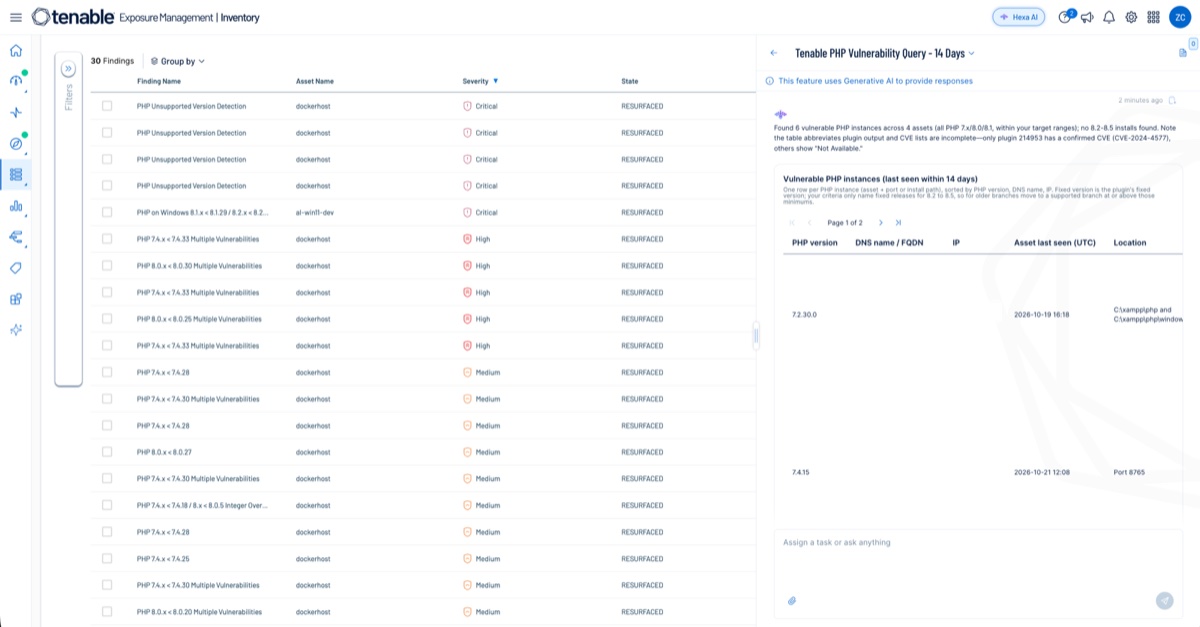Open the megaphone announcements icon
This screenshot has width=1200, height=627.
pos(1087,17)
